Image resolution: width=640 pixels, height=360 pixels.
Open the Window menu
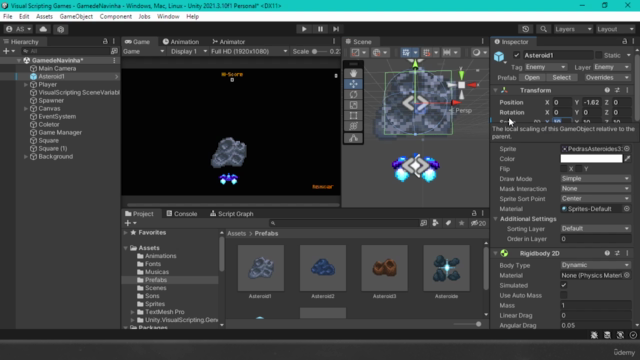[168, 16]
